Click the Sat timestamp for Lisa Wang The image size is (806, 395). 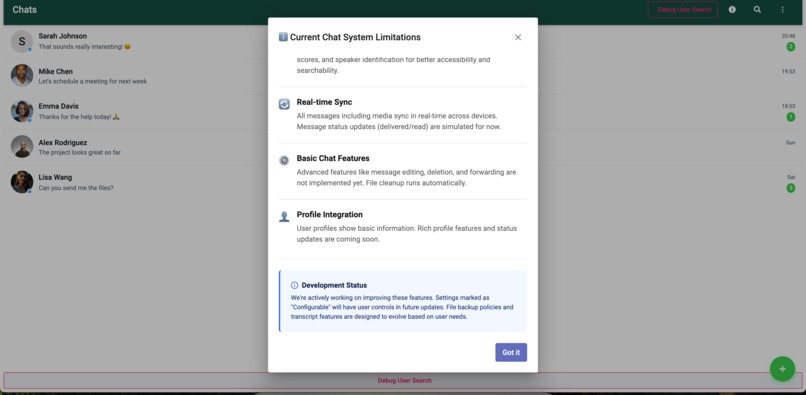tap(791, 177)
